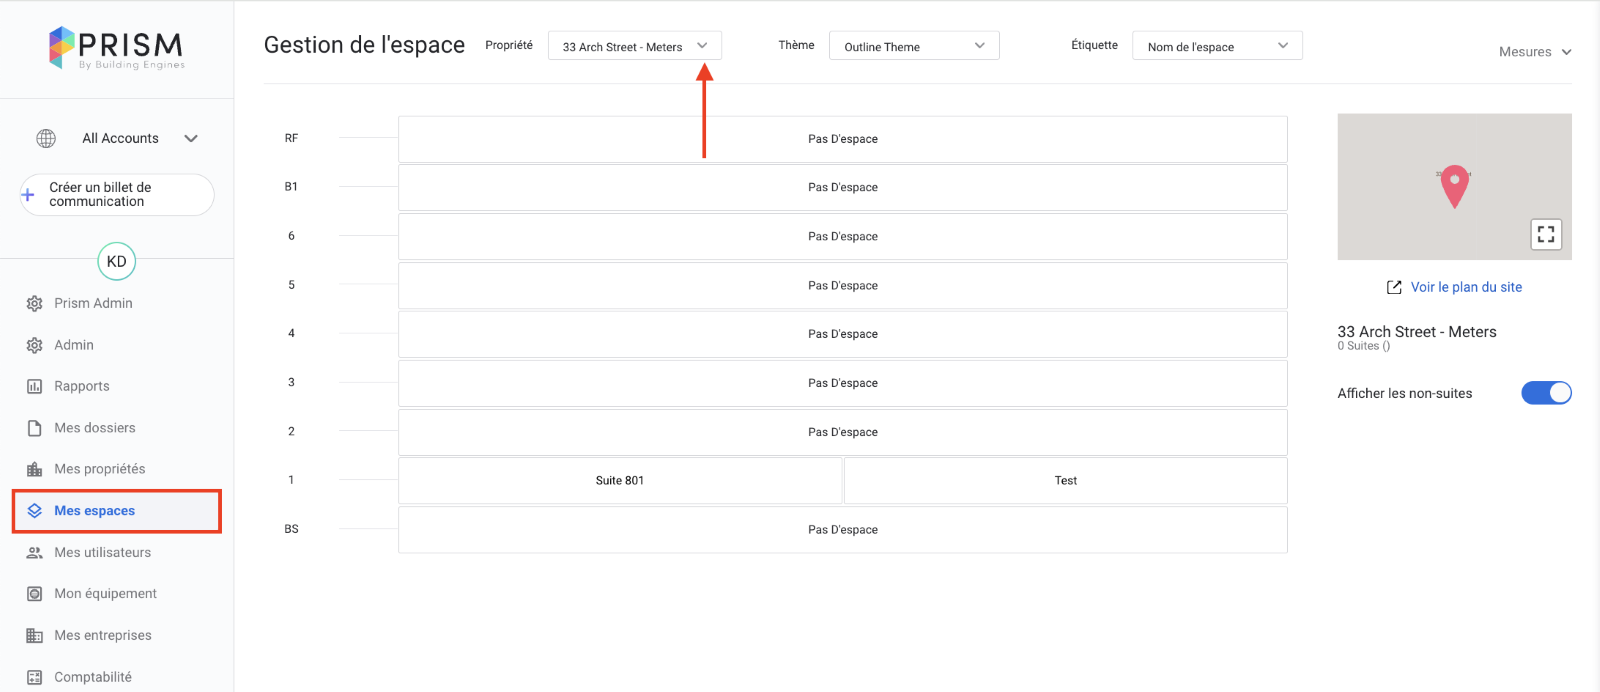Click the Rapports chart icon
This screenshot has width=1600, height=692.
[x=35, y=387]
